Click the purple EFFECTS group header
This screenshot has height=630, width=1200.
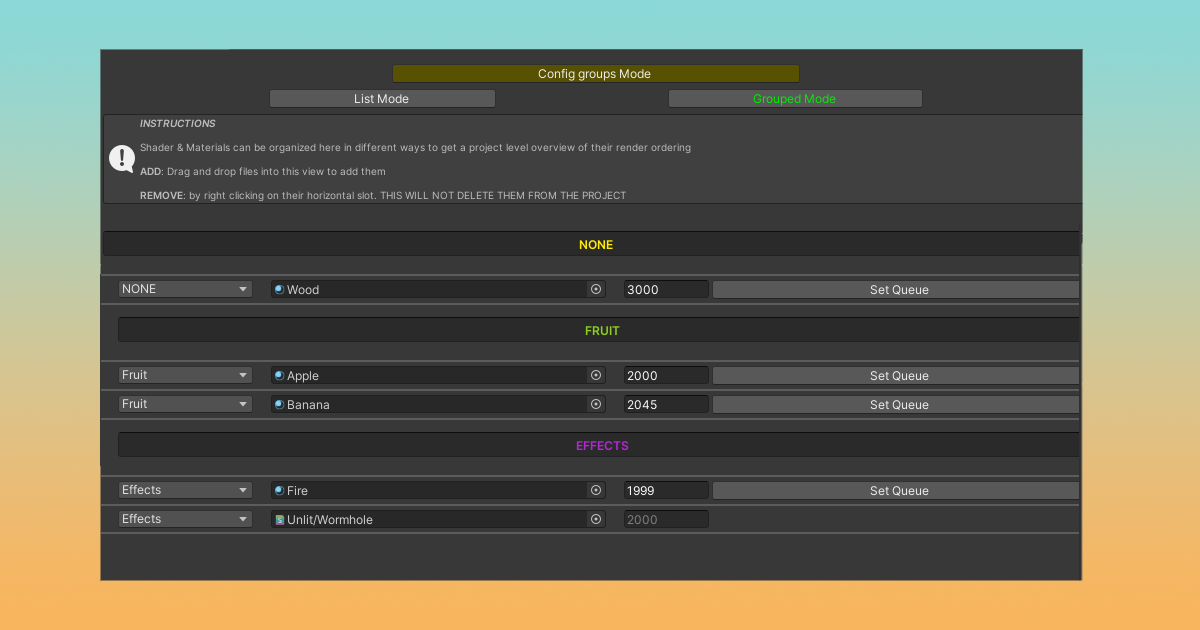(599, 445)
